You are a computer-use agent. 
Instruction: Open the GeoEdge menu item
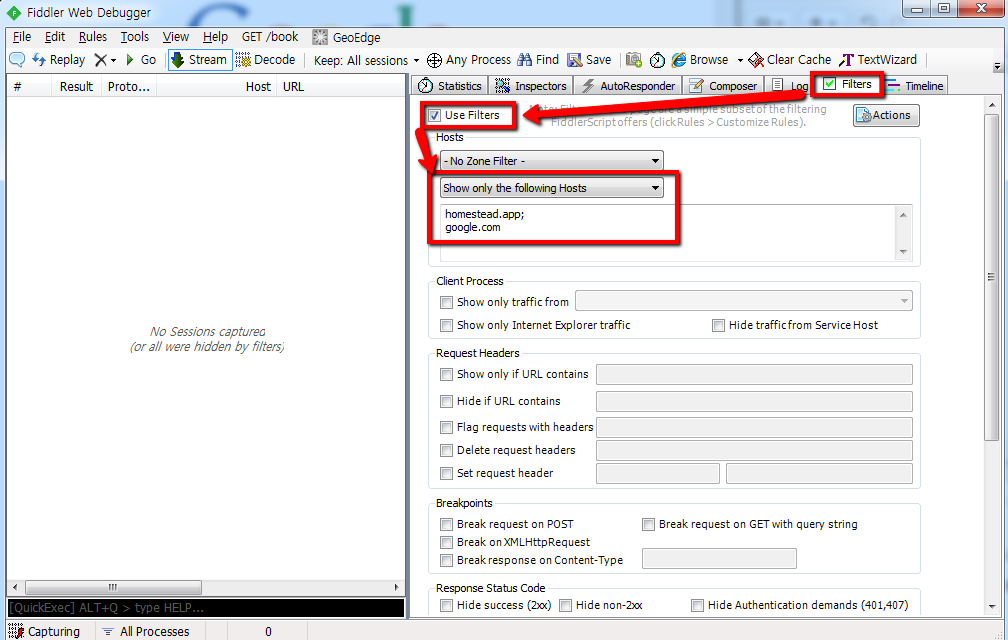(x=346, y=37)
